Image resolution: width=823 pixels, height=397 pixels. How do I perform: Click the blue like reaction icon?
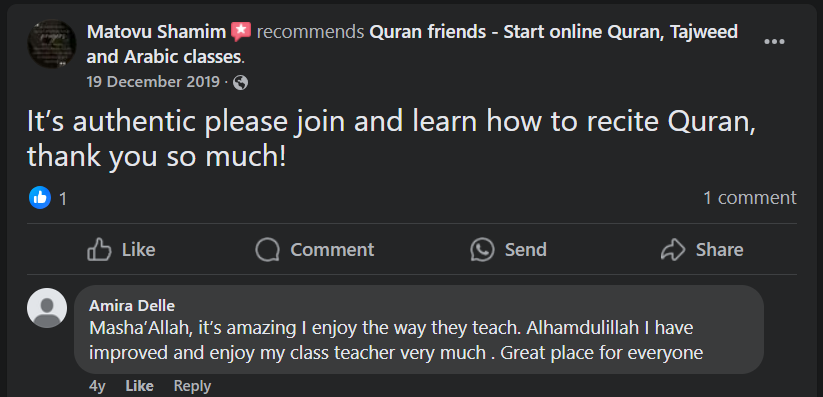(40, 197)
